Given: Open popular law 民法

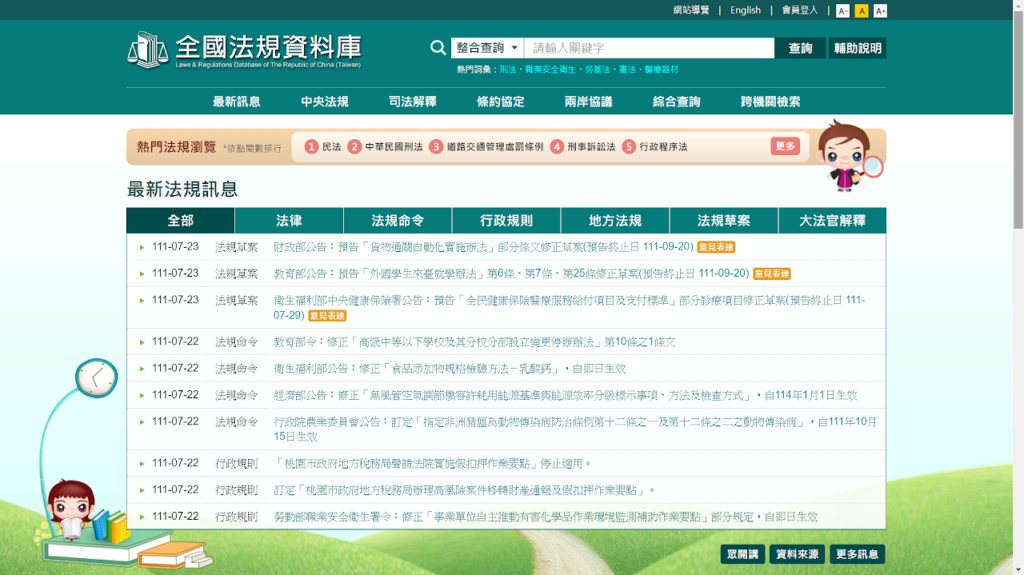Looking at the screenshot, I should [331, 147].
